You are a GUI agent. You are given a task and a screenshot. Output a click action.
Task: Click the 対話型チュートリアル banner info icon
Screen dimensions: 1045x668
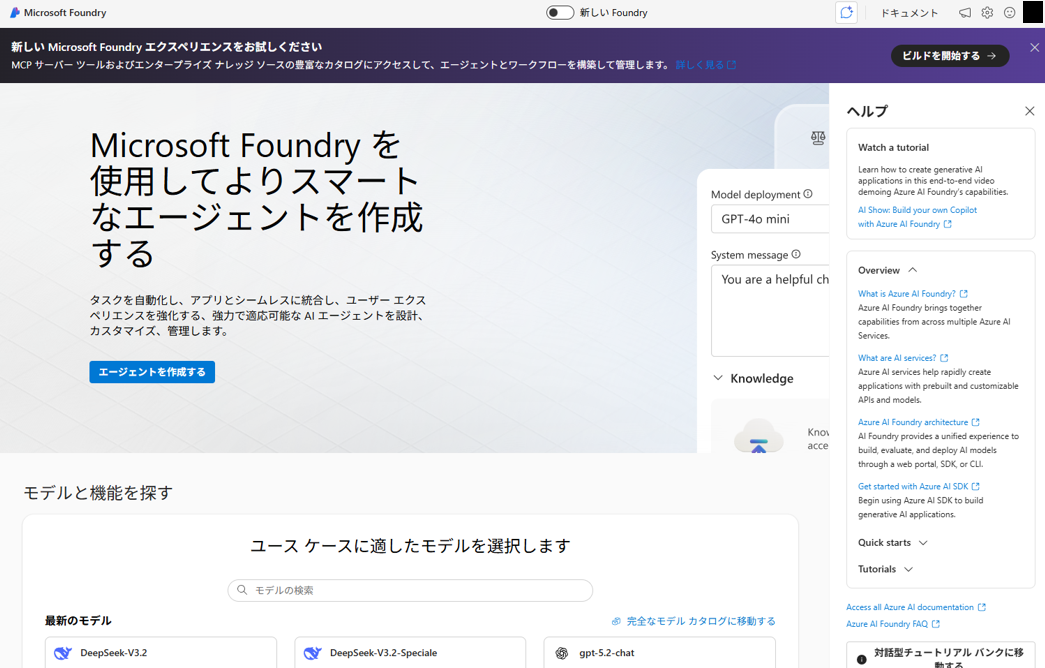point(862,659)
